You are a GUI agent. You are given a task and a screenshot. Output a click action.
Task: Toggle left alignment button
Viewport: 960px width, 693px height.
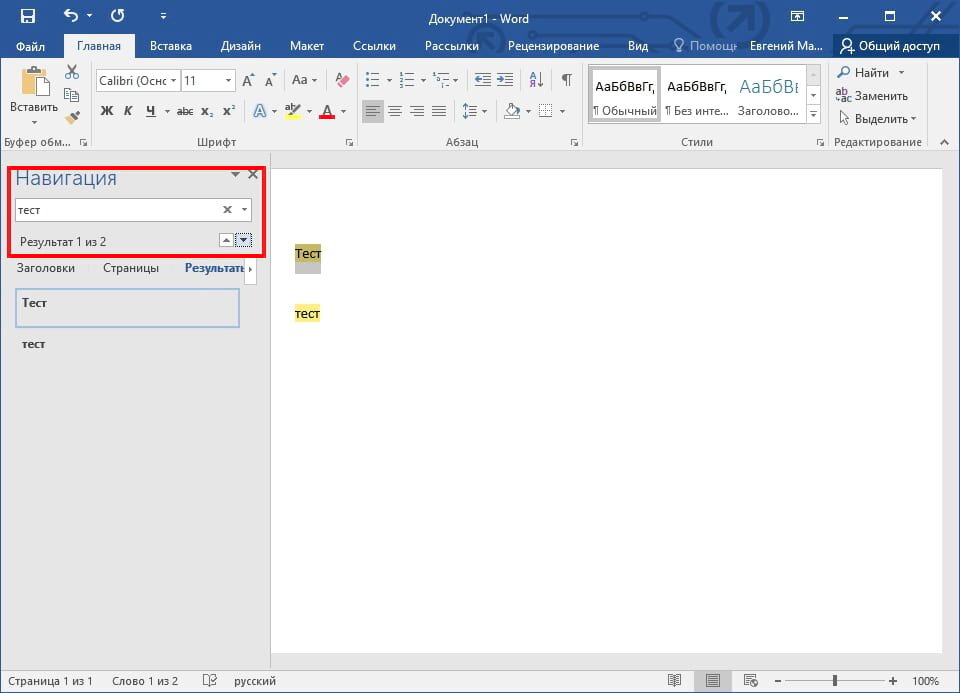(x=373, y=111)
